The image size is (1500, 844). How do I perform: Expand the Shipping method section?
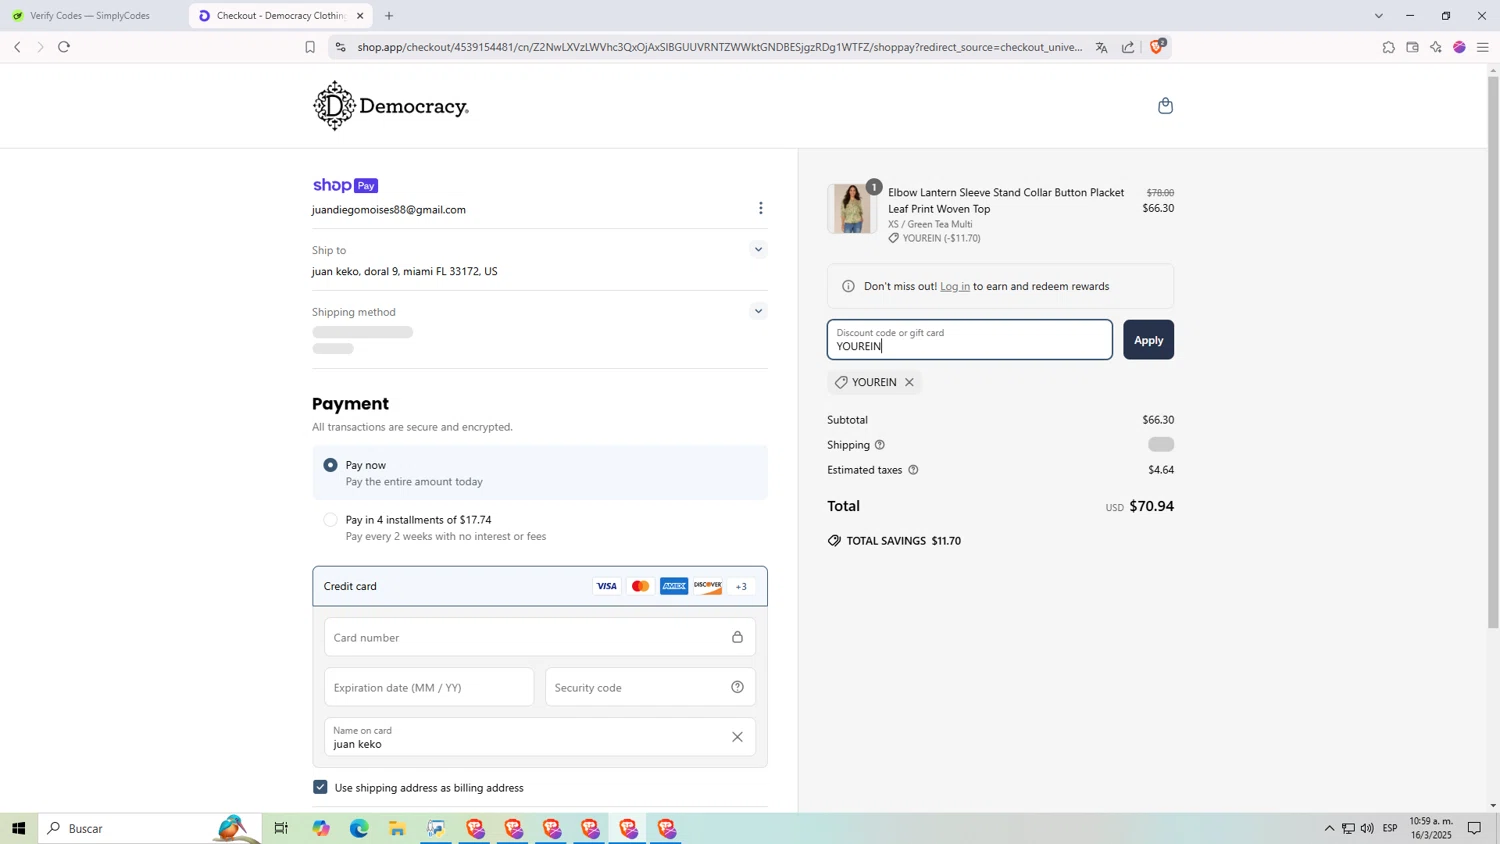click(x=758, y=312)
